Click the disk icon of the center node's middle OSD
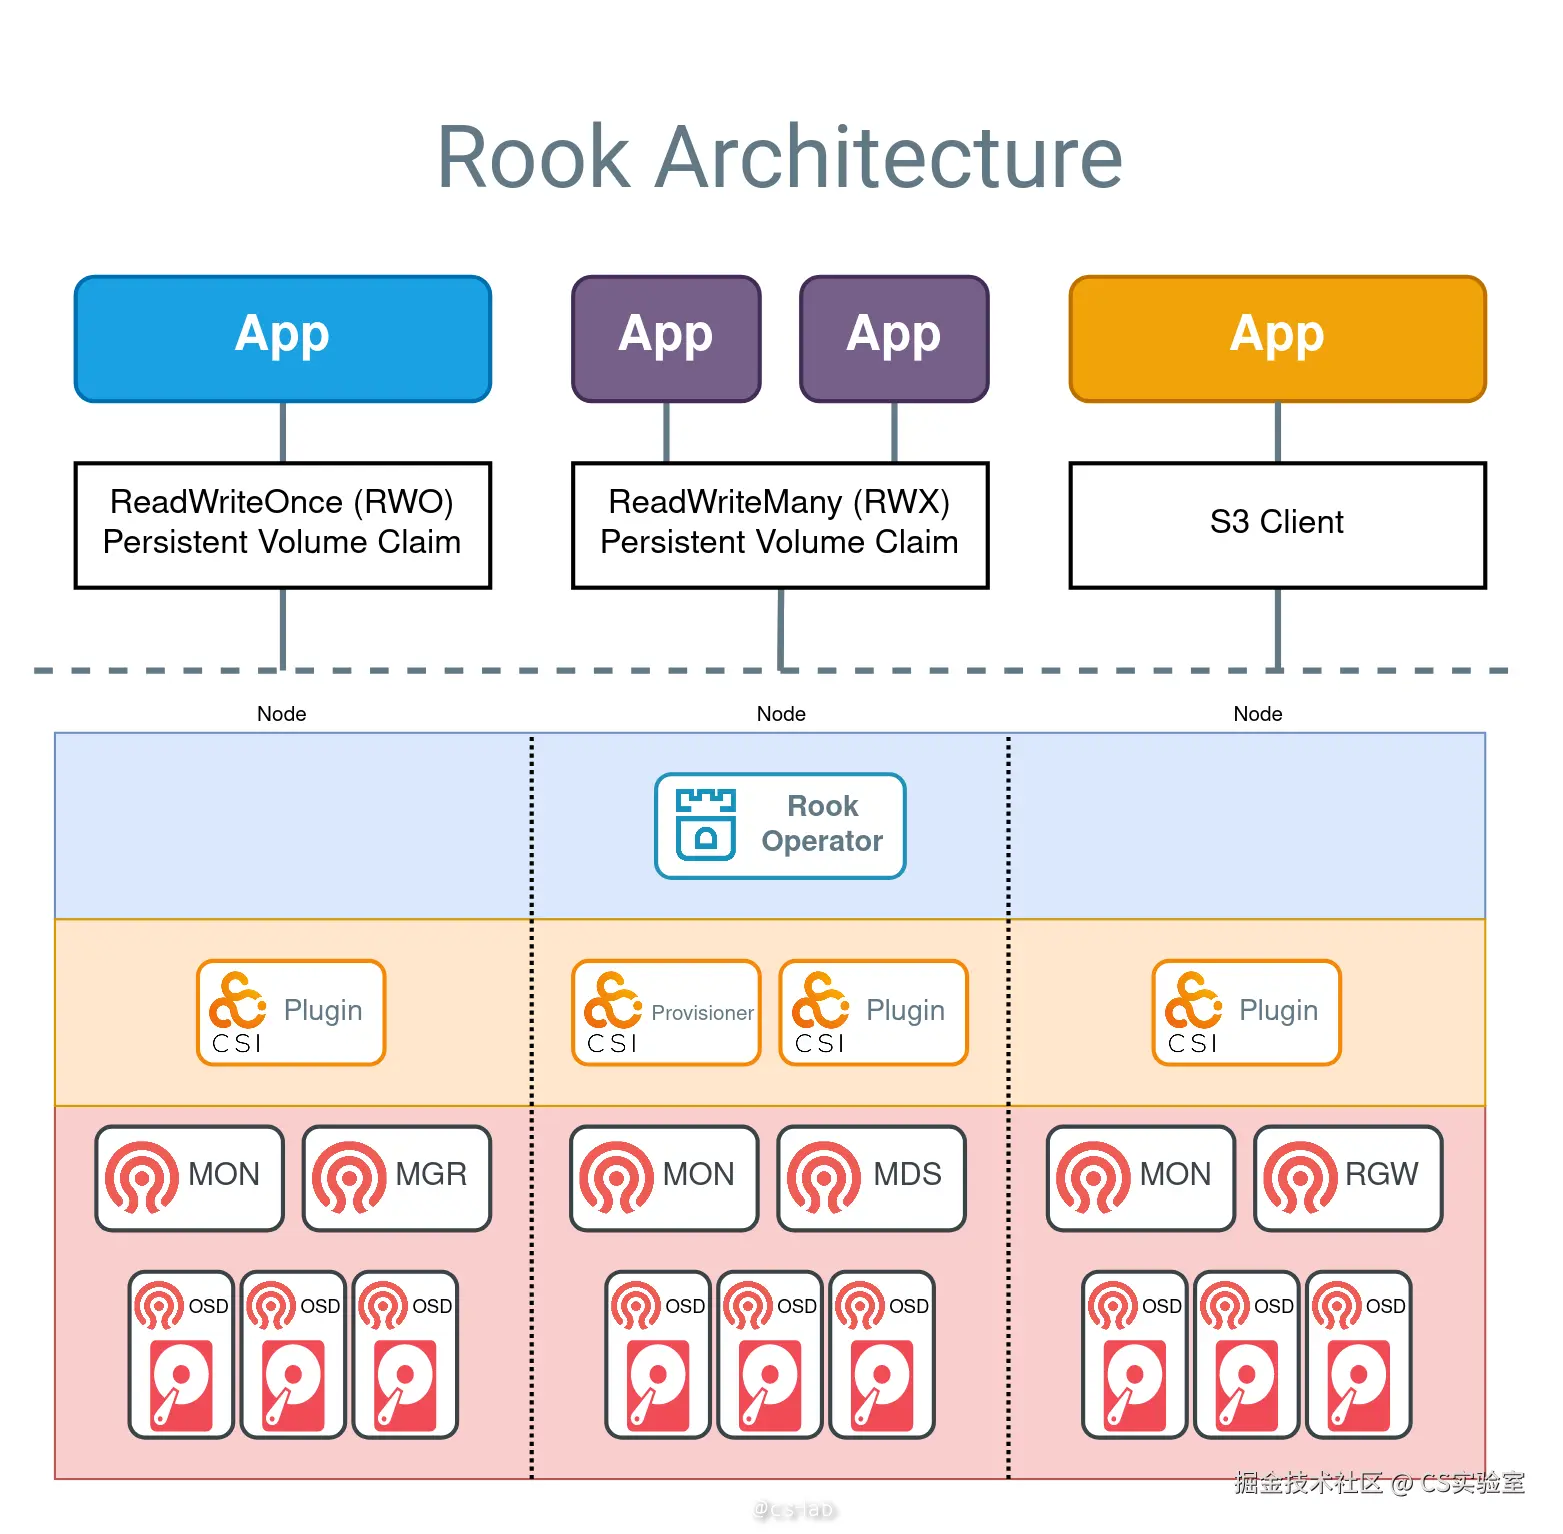 (770, 1385)
